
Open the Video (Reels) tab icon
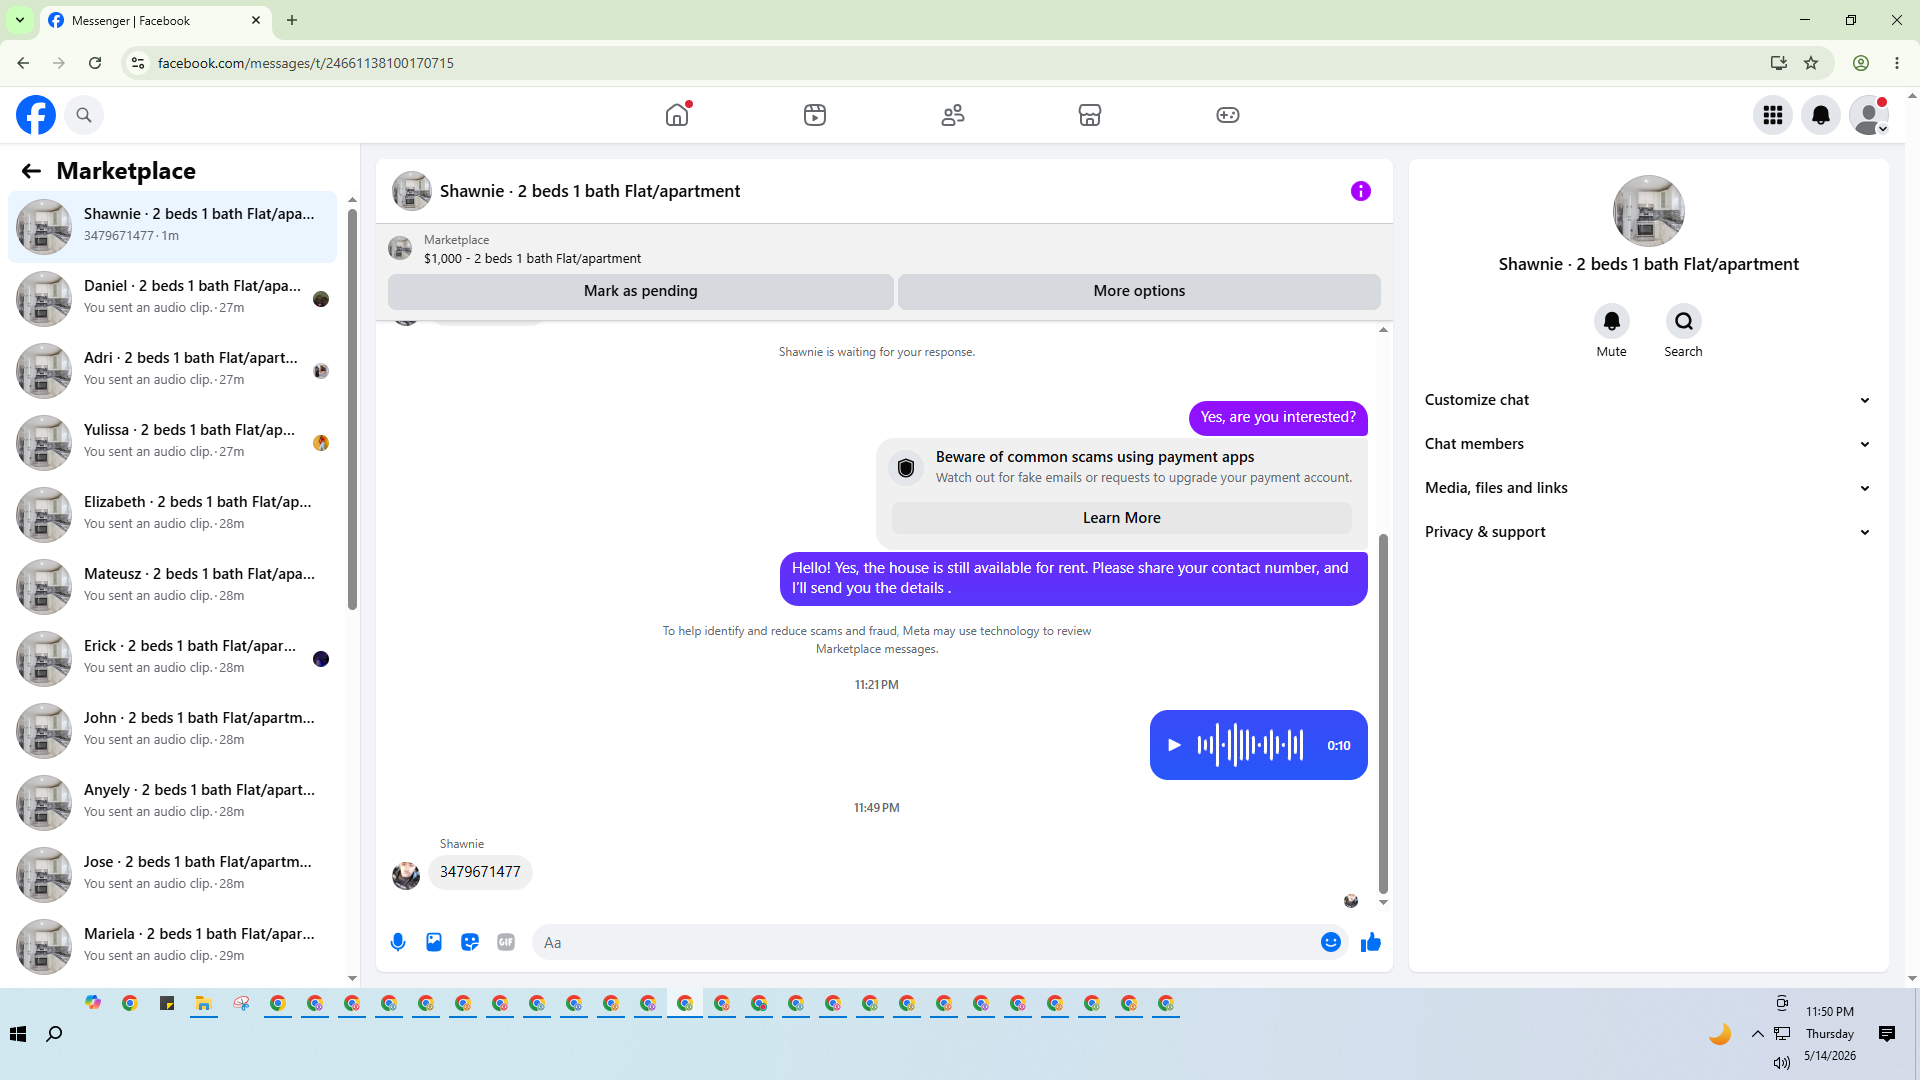[x=815, y=115]
